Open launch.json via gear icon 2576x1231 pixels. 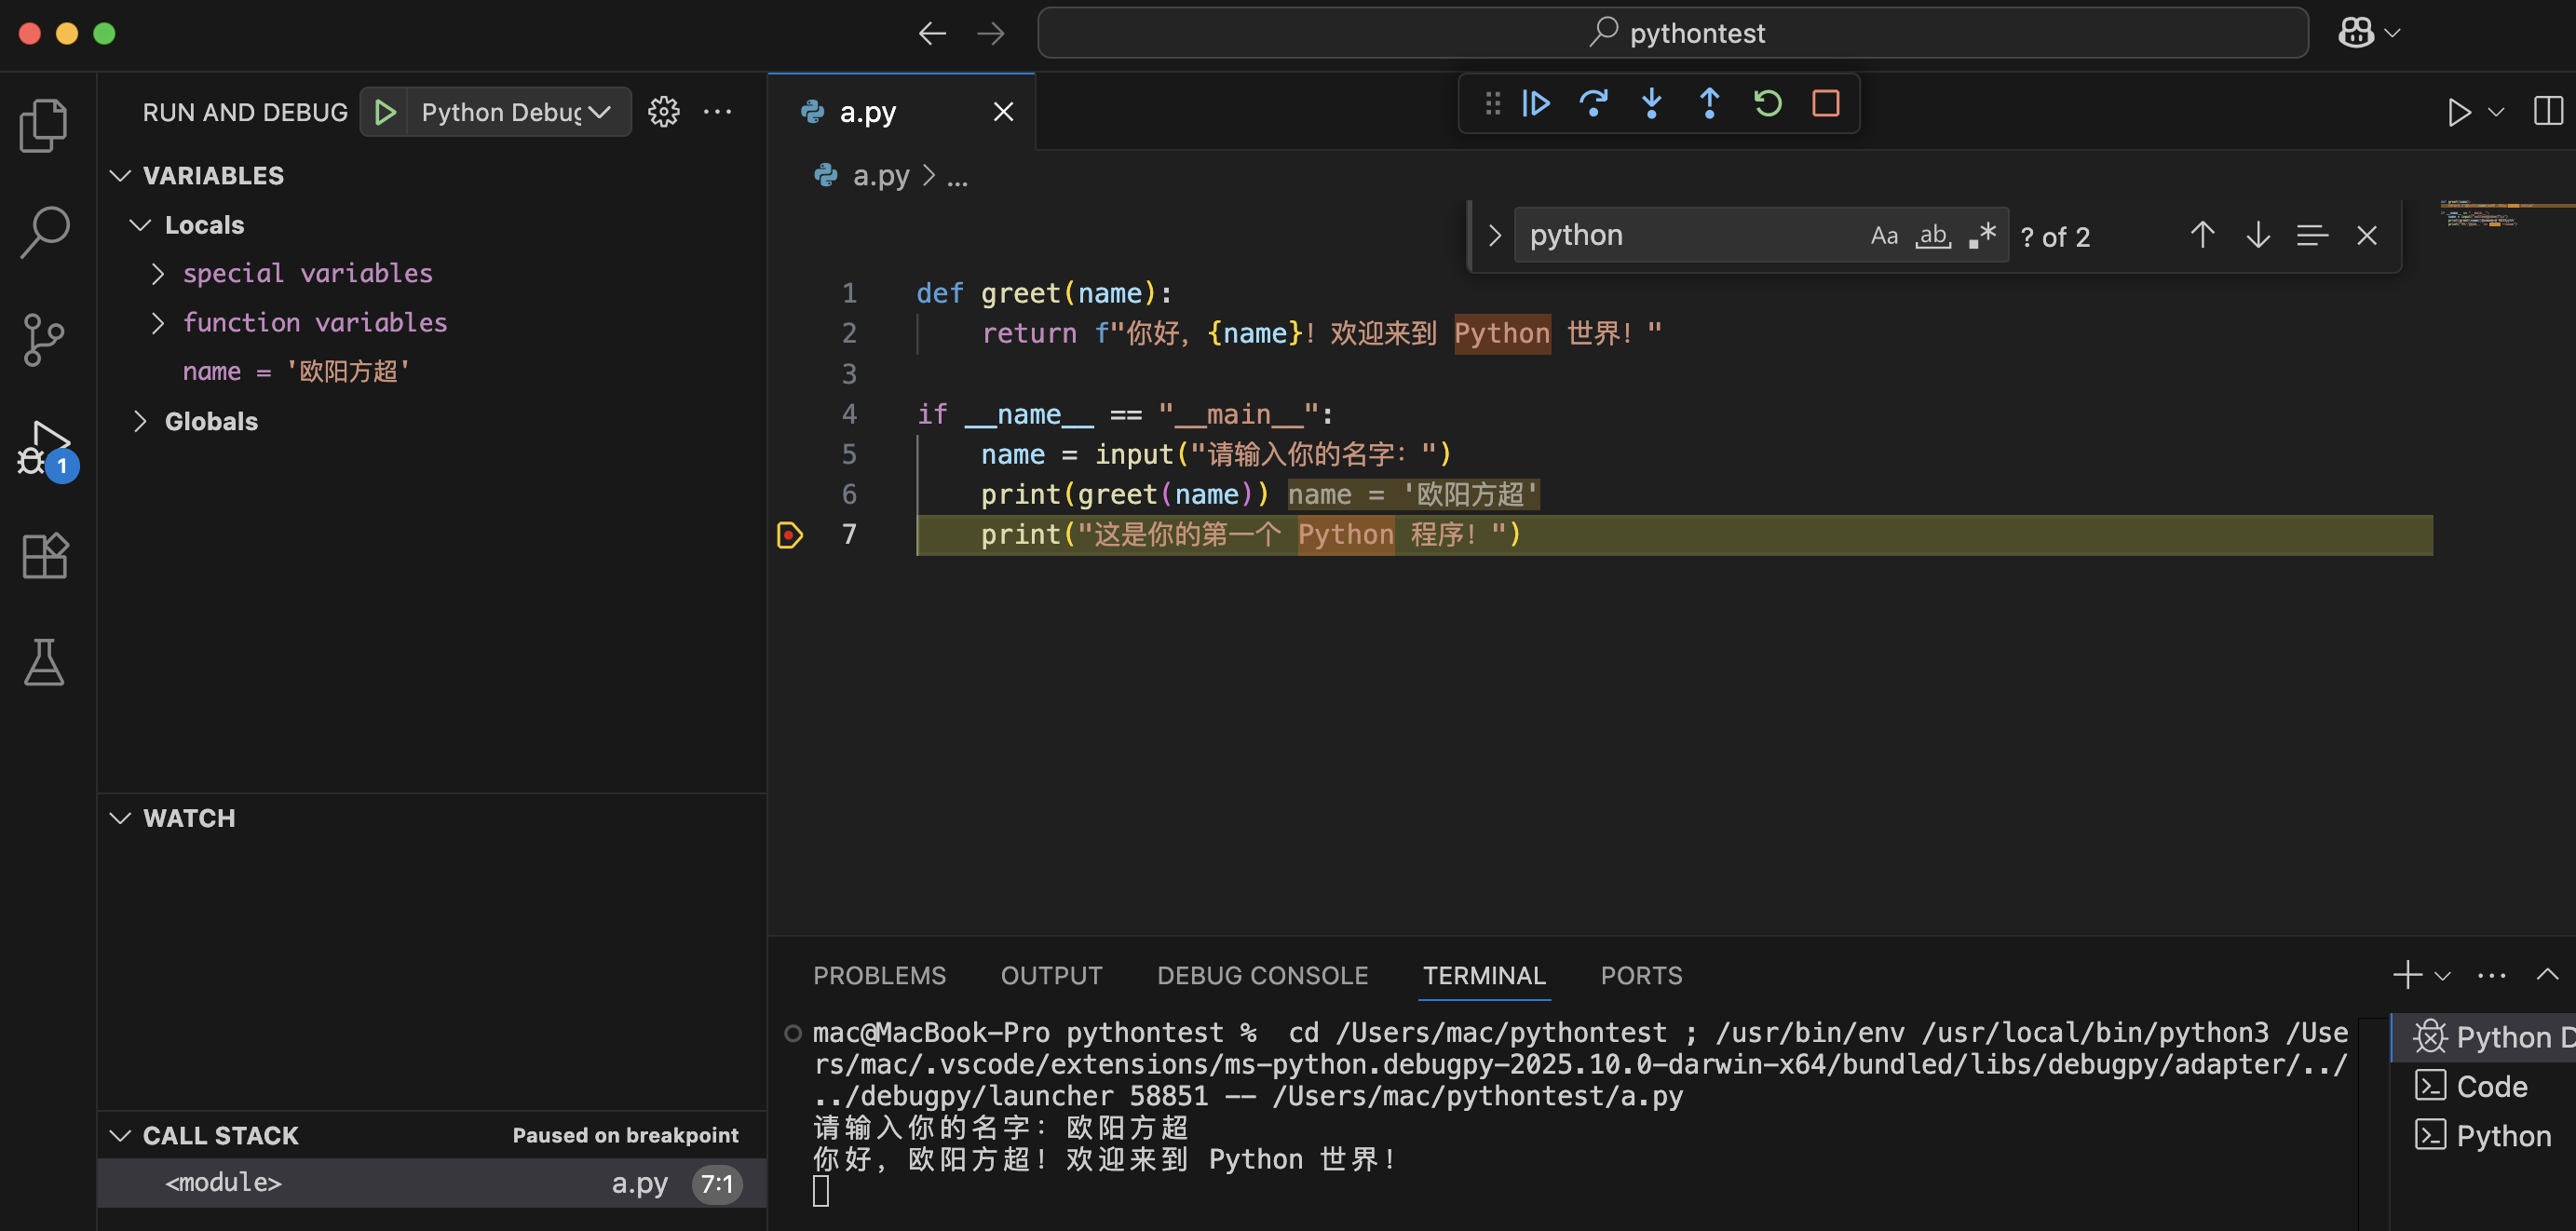[664, 112]
